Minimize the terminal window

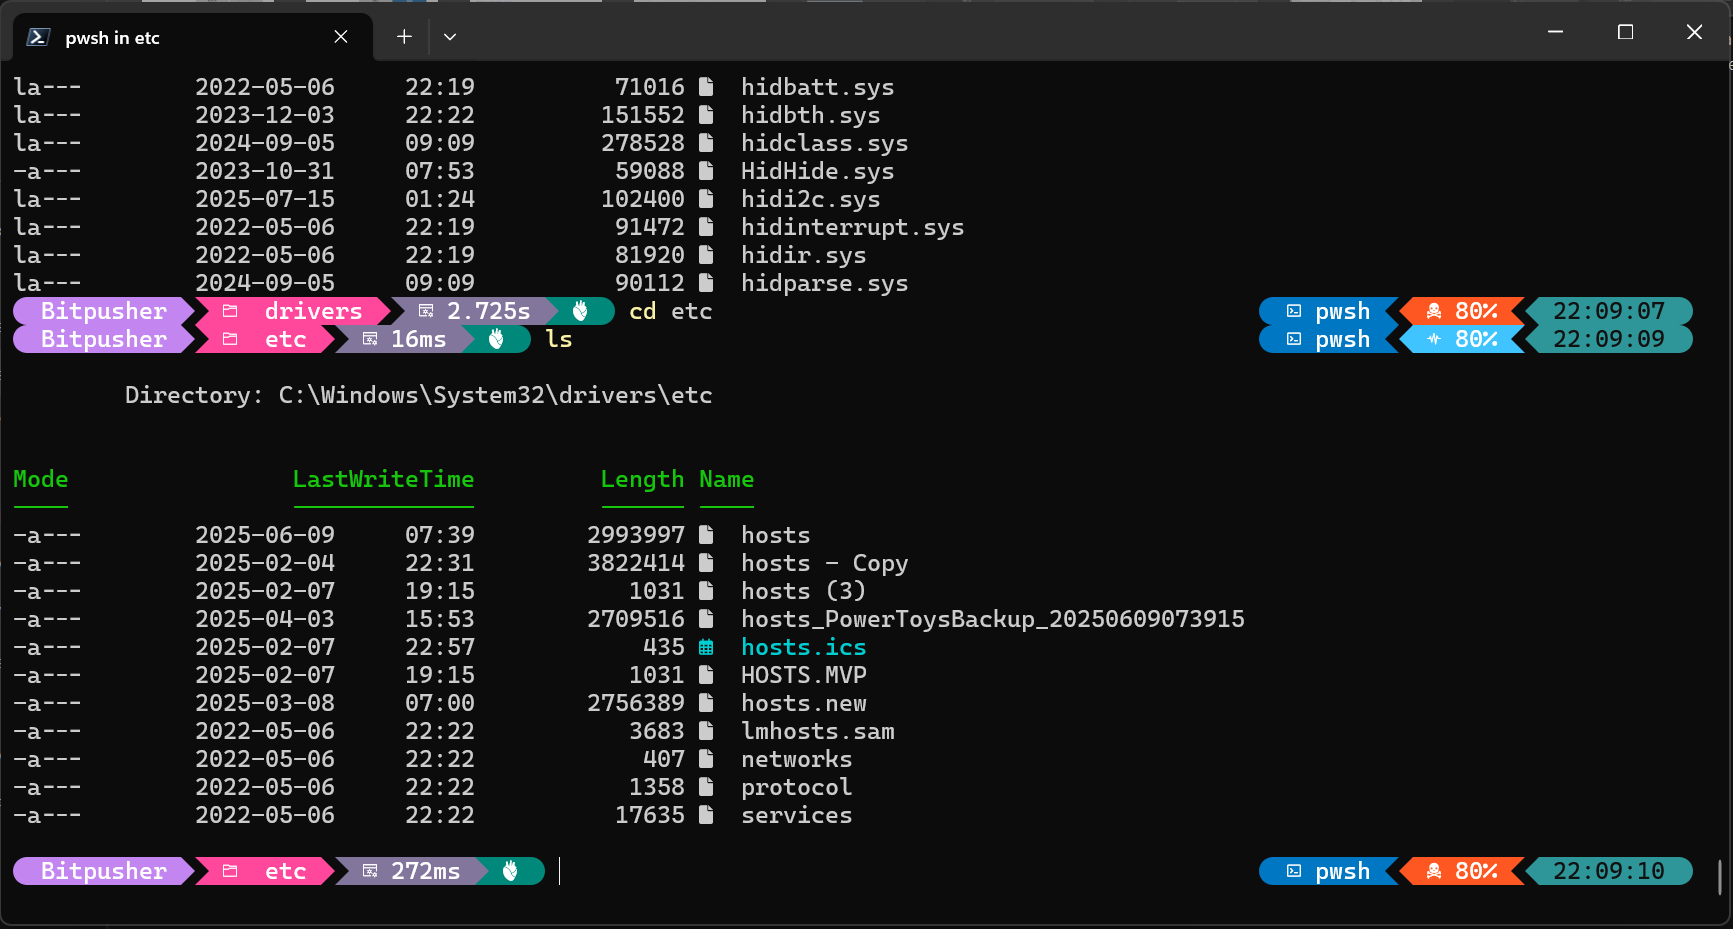pyautogui.click(x=1555, y=32)
